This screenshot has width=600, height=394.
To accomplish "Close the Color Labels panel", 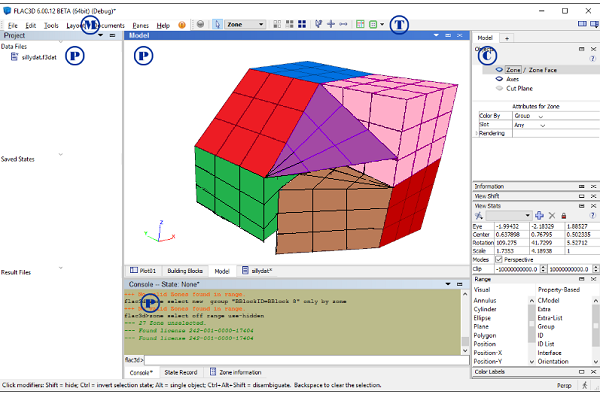I will click(x=593, y=372).
